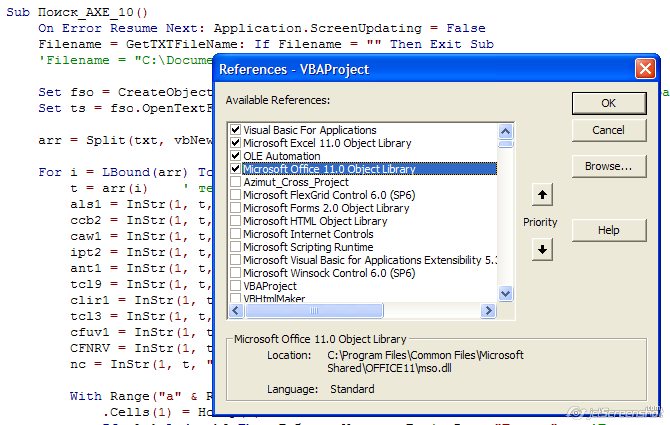Select the OLE Automation label

282,156
